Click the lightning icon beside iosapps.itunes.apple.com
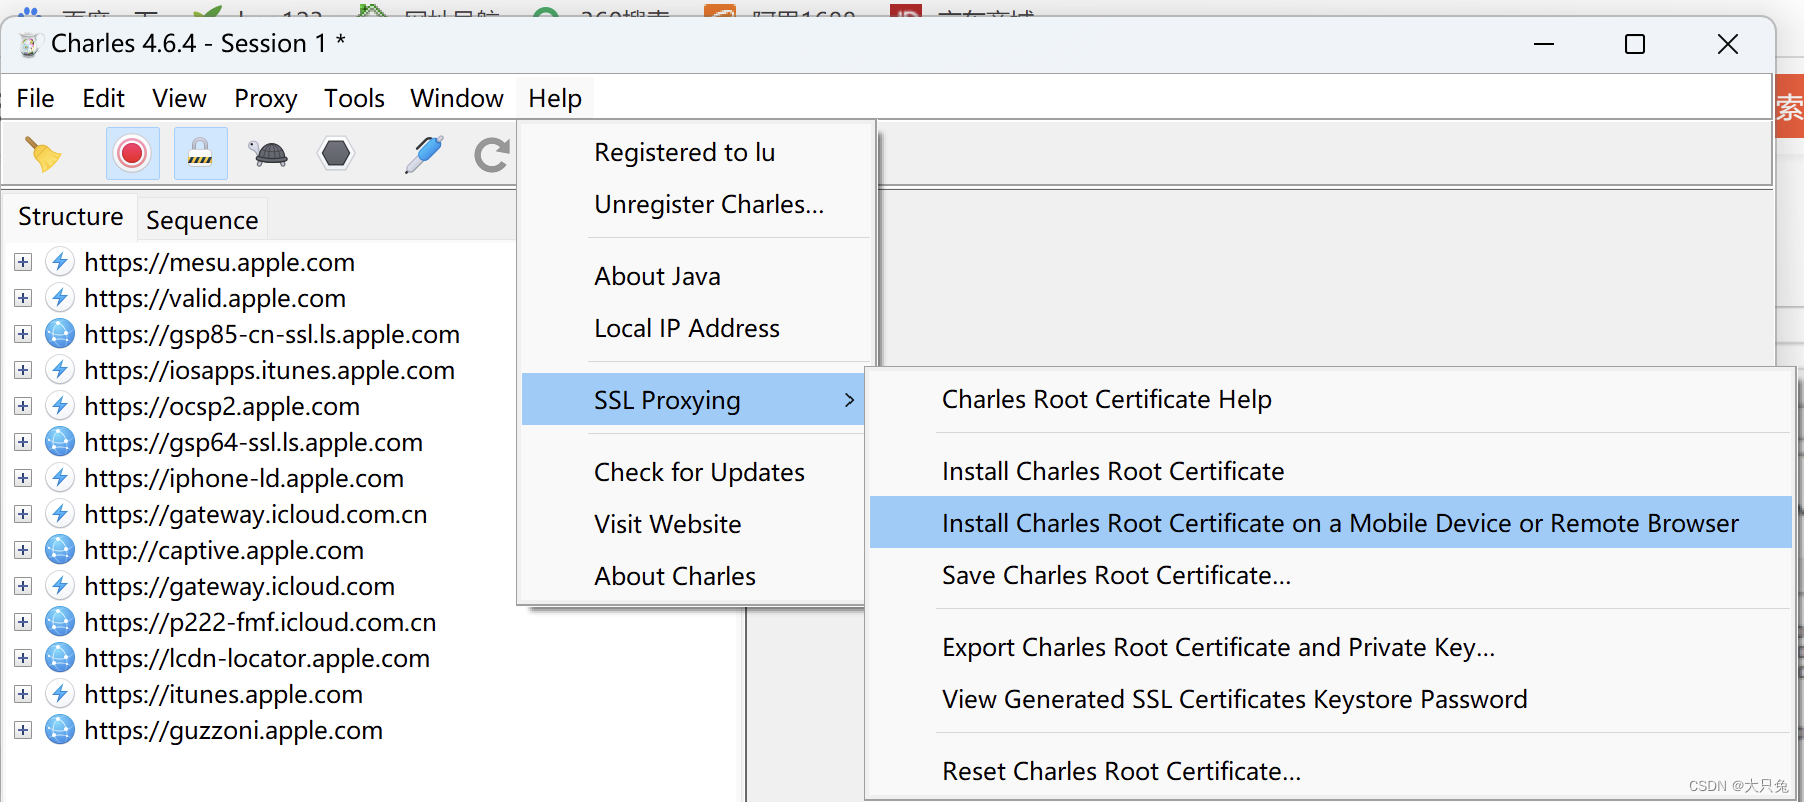The image size is (1804, 802). tap(60, 370)
